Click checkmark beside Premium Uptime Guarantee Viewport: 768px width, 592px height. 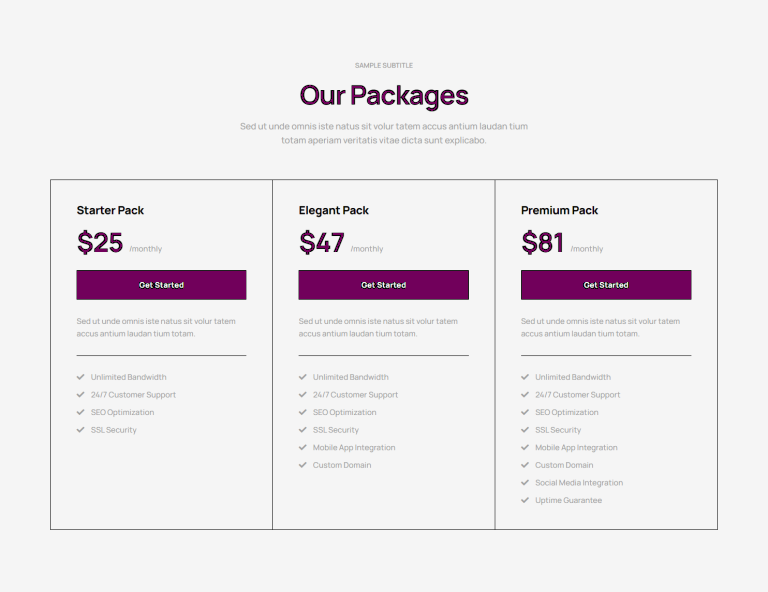[x=525, y=500]
